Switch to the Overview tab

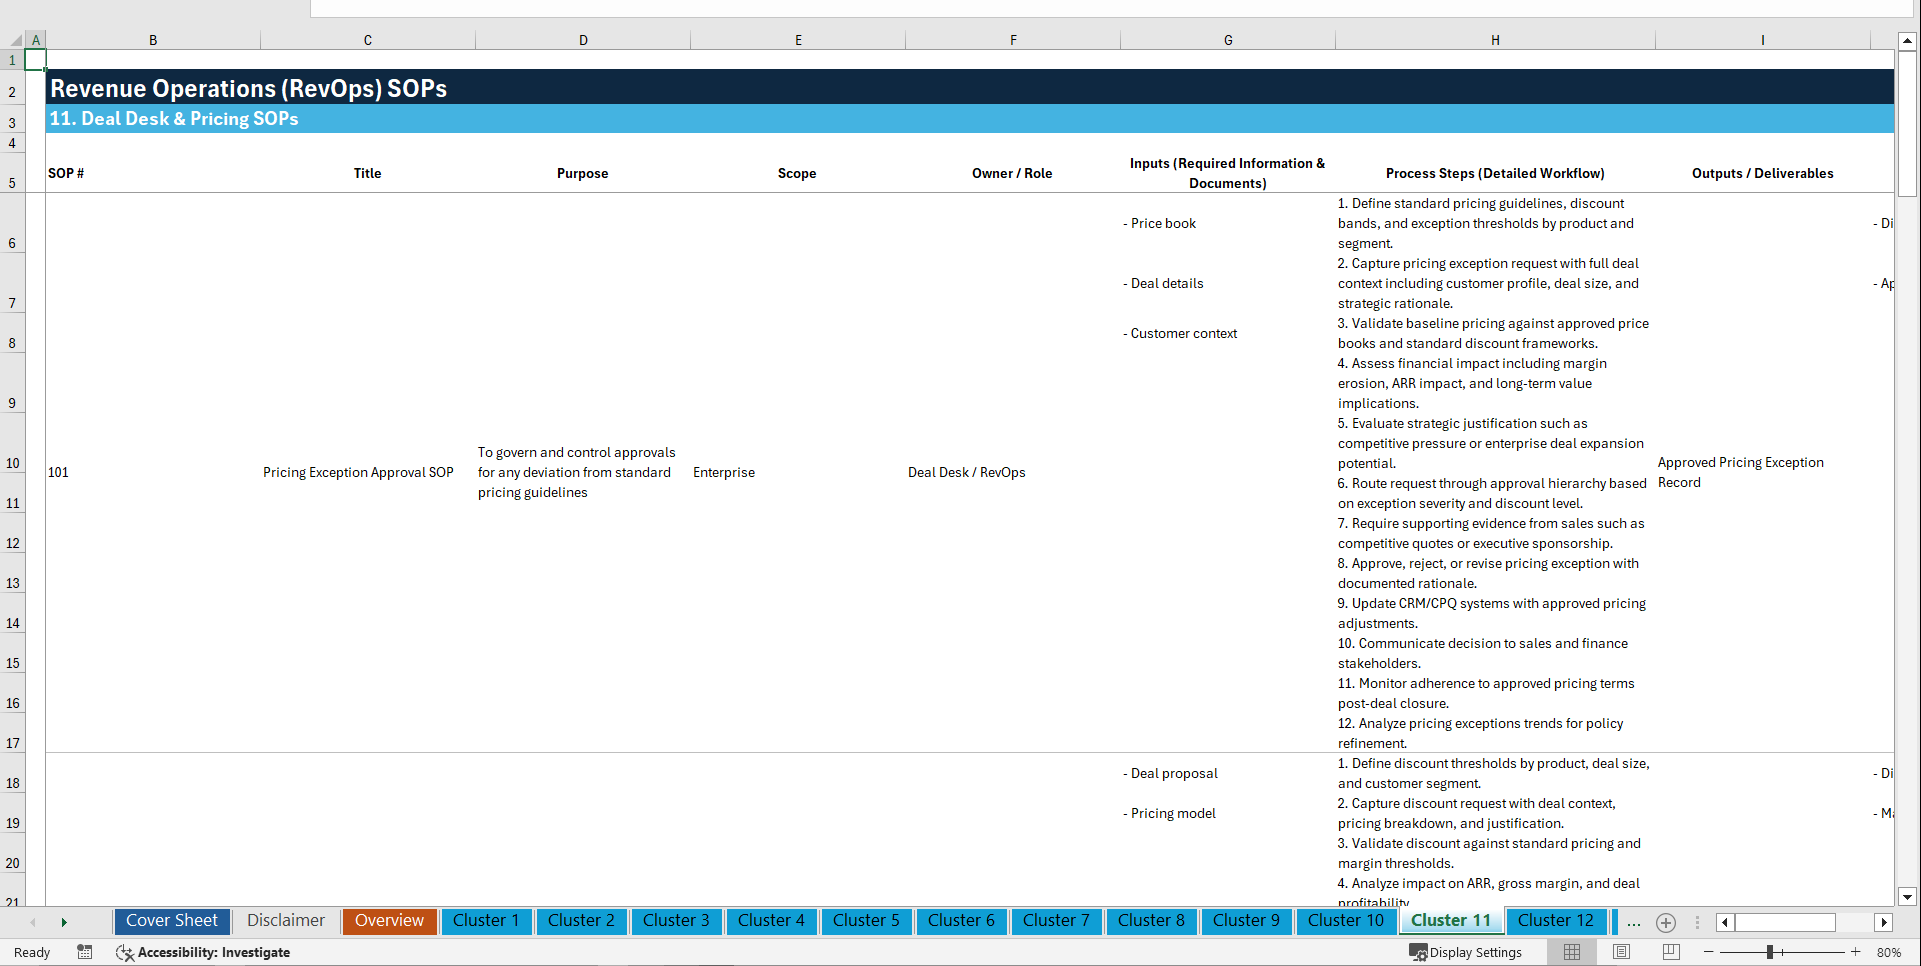tap(389, 921)
